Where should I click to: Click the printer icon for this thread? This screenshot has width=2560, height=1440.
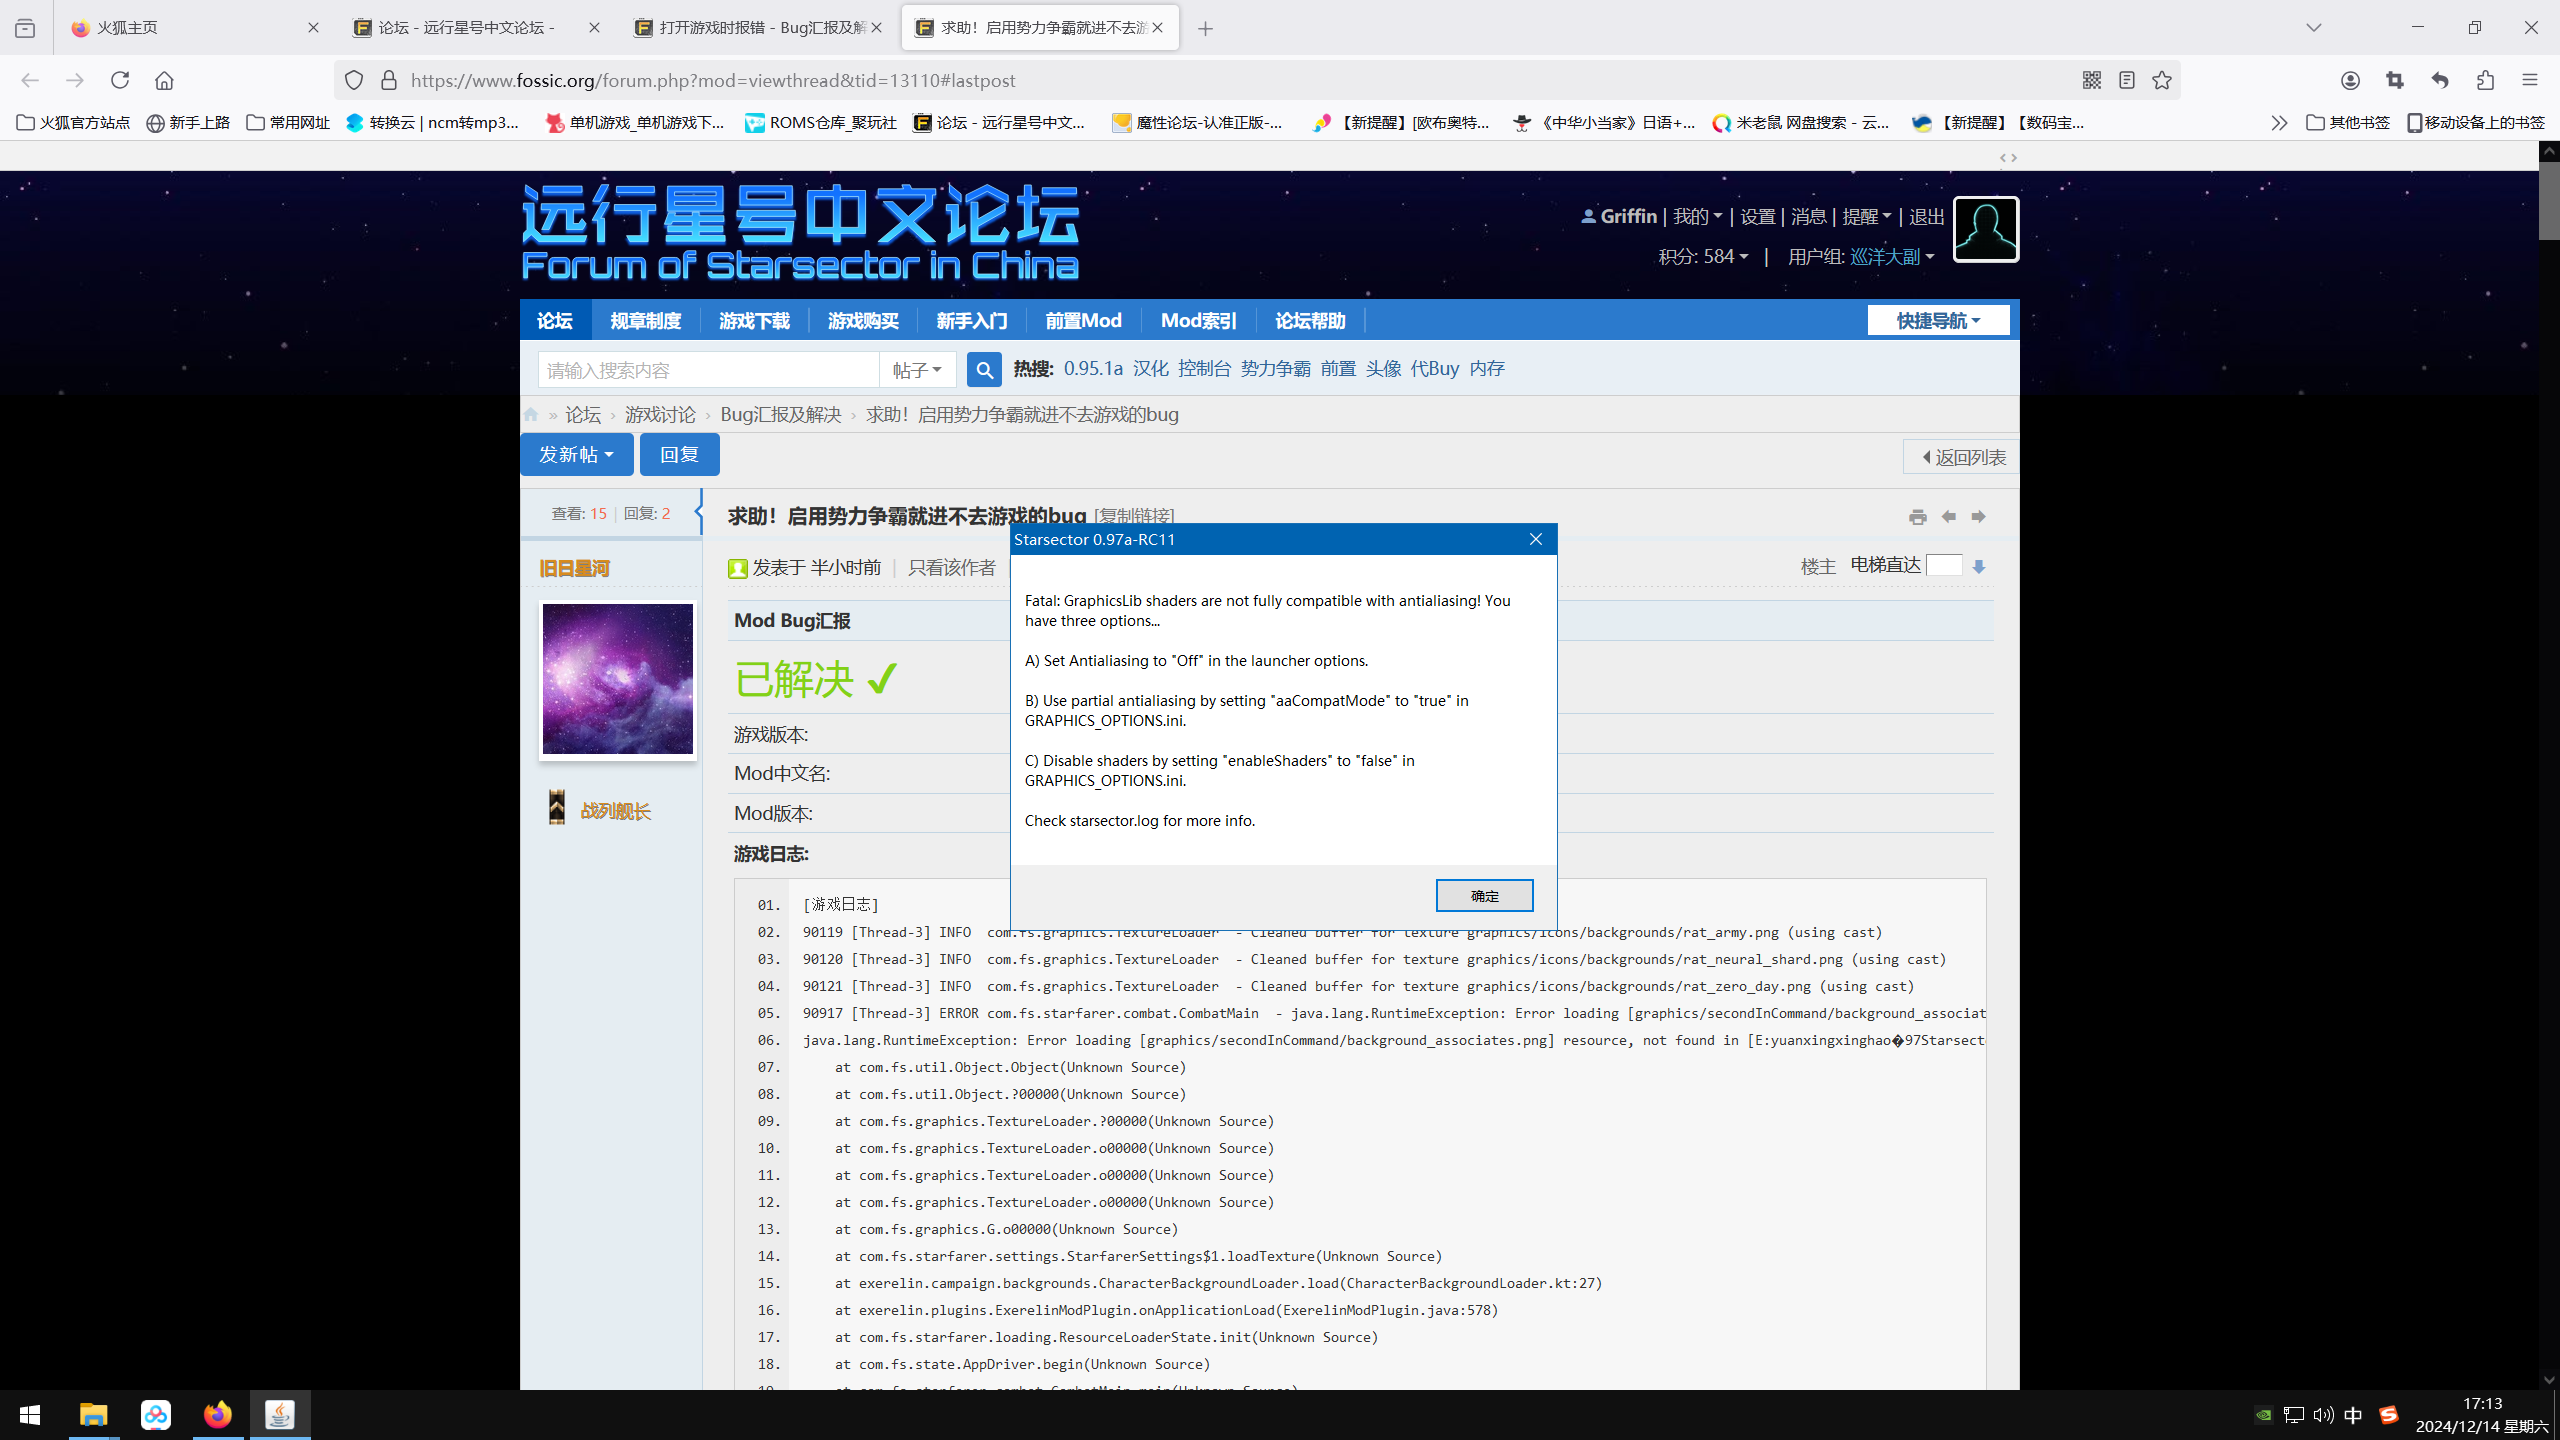click(1917, 517)
